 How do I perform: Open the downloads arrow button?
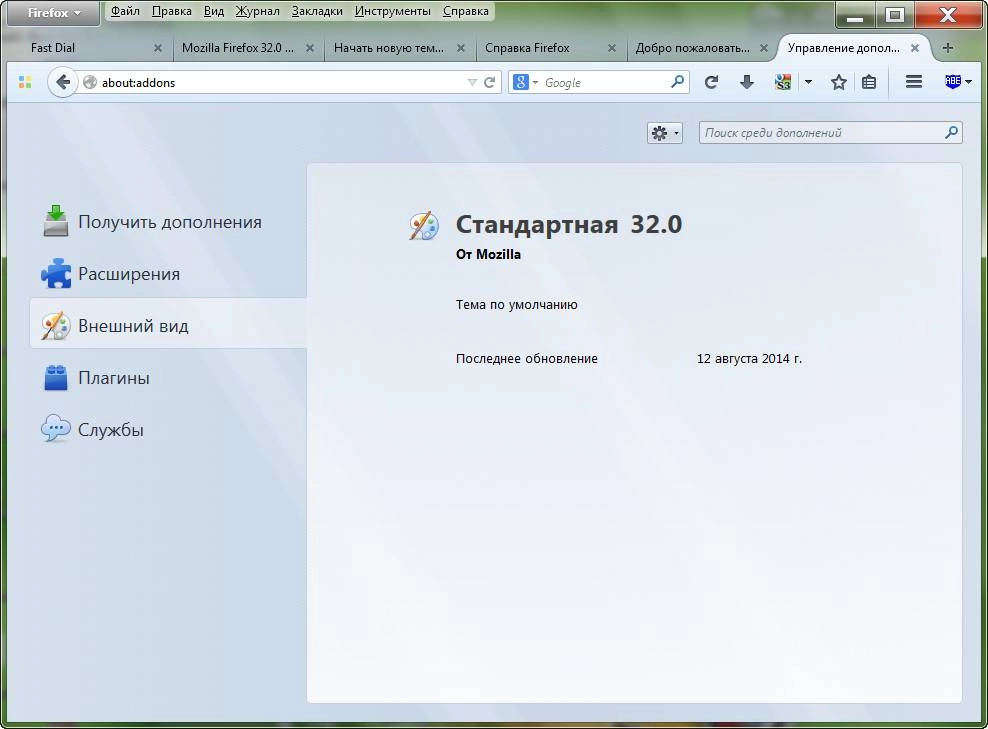point(747,82)
